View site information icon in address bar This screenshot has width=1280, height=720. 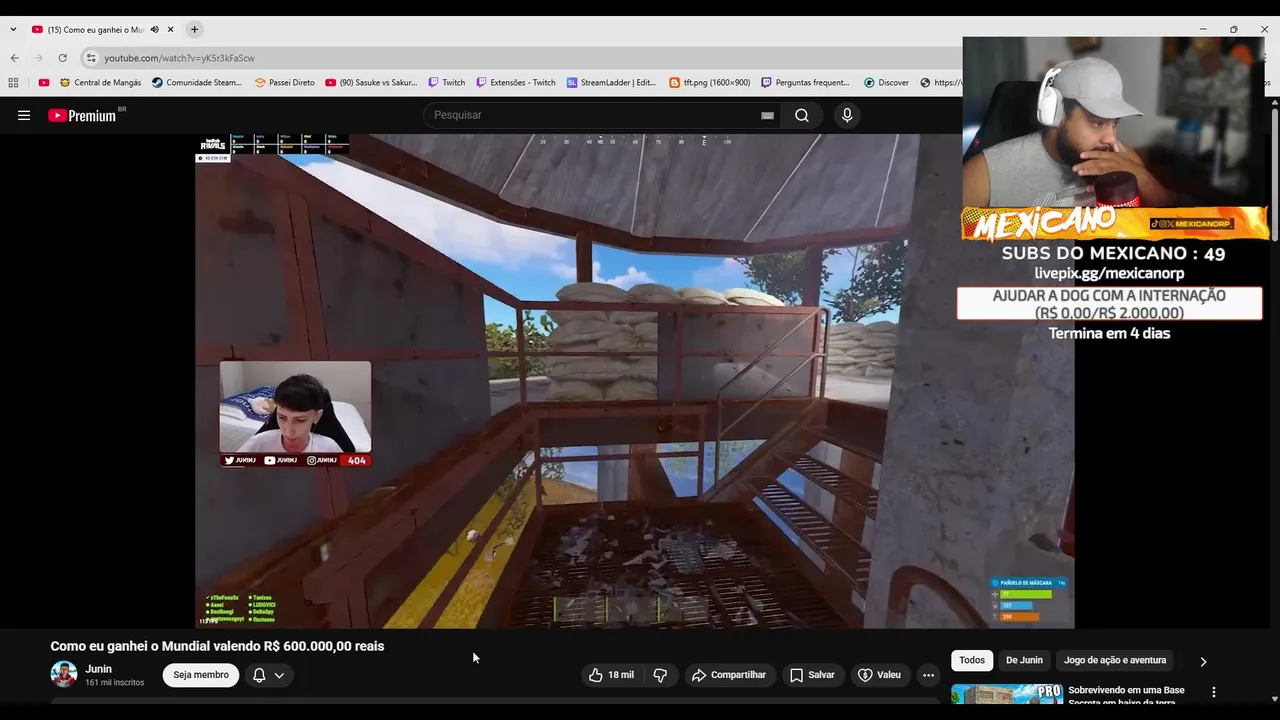point(91,58)
